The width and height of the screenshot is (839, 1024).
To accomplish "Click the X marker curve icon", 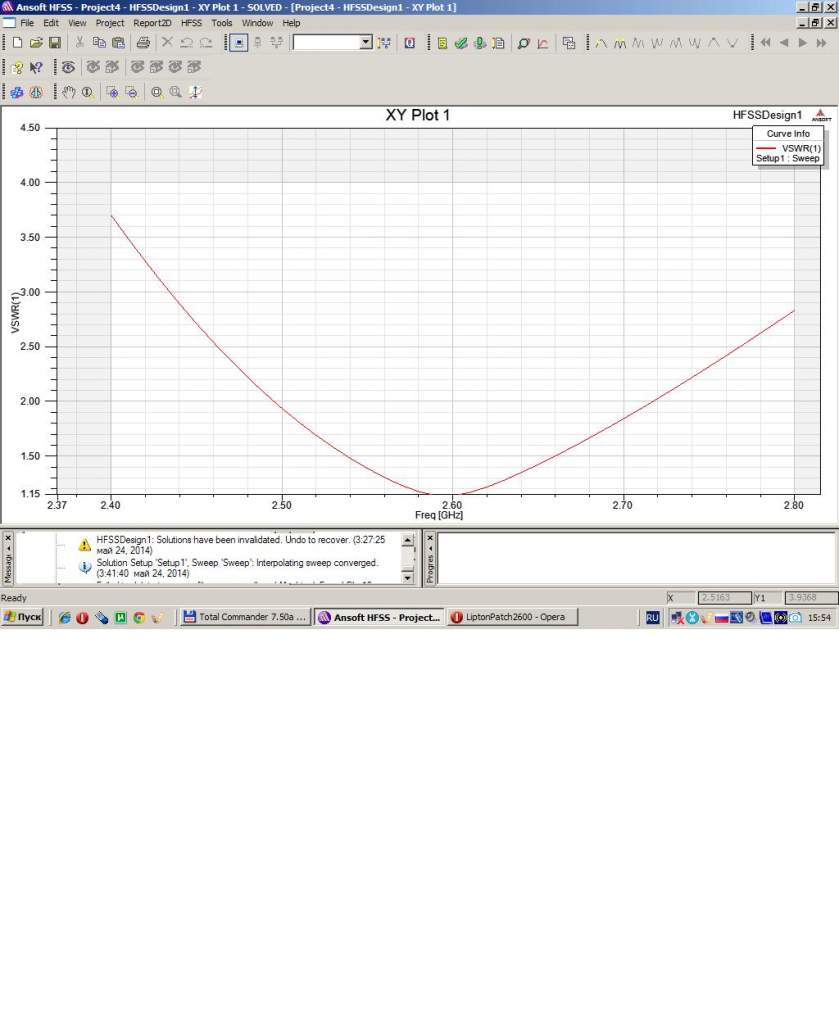I will point(543,43).
